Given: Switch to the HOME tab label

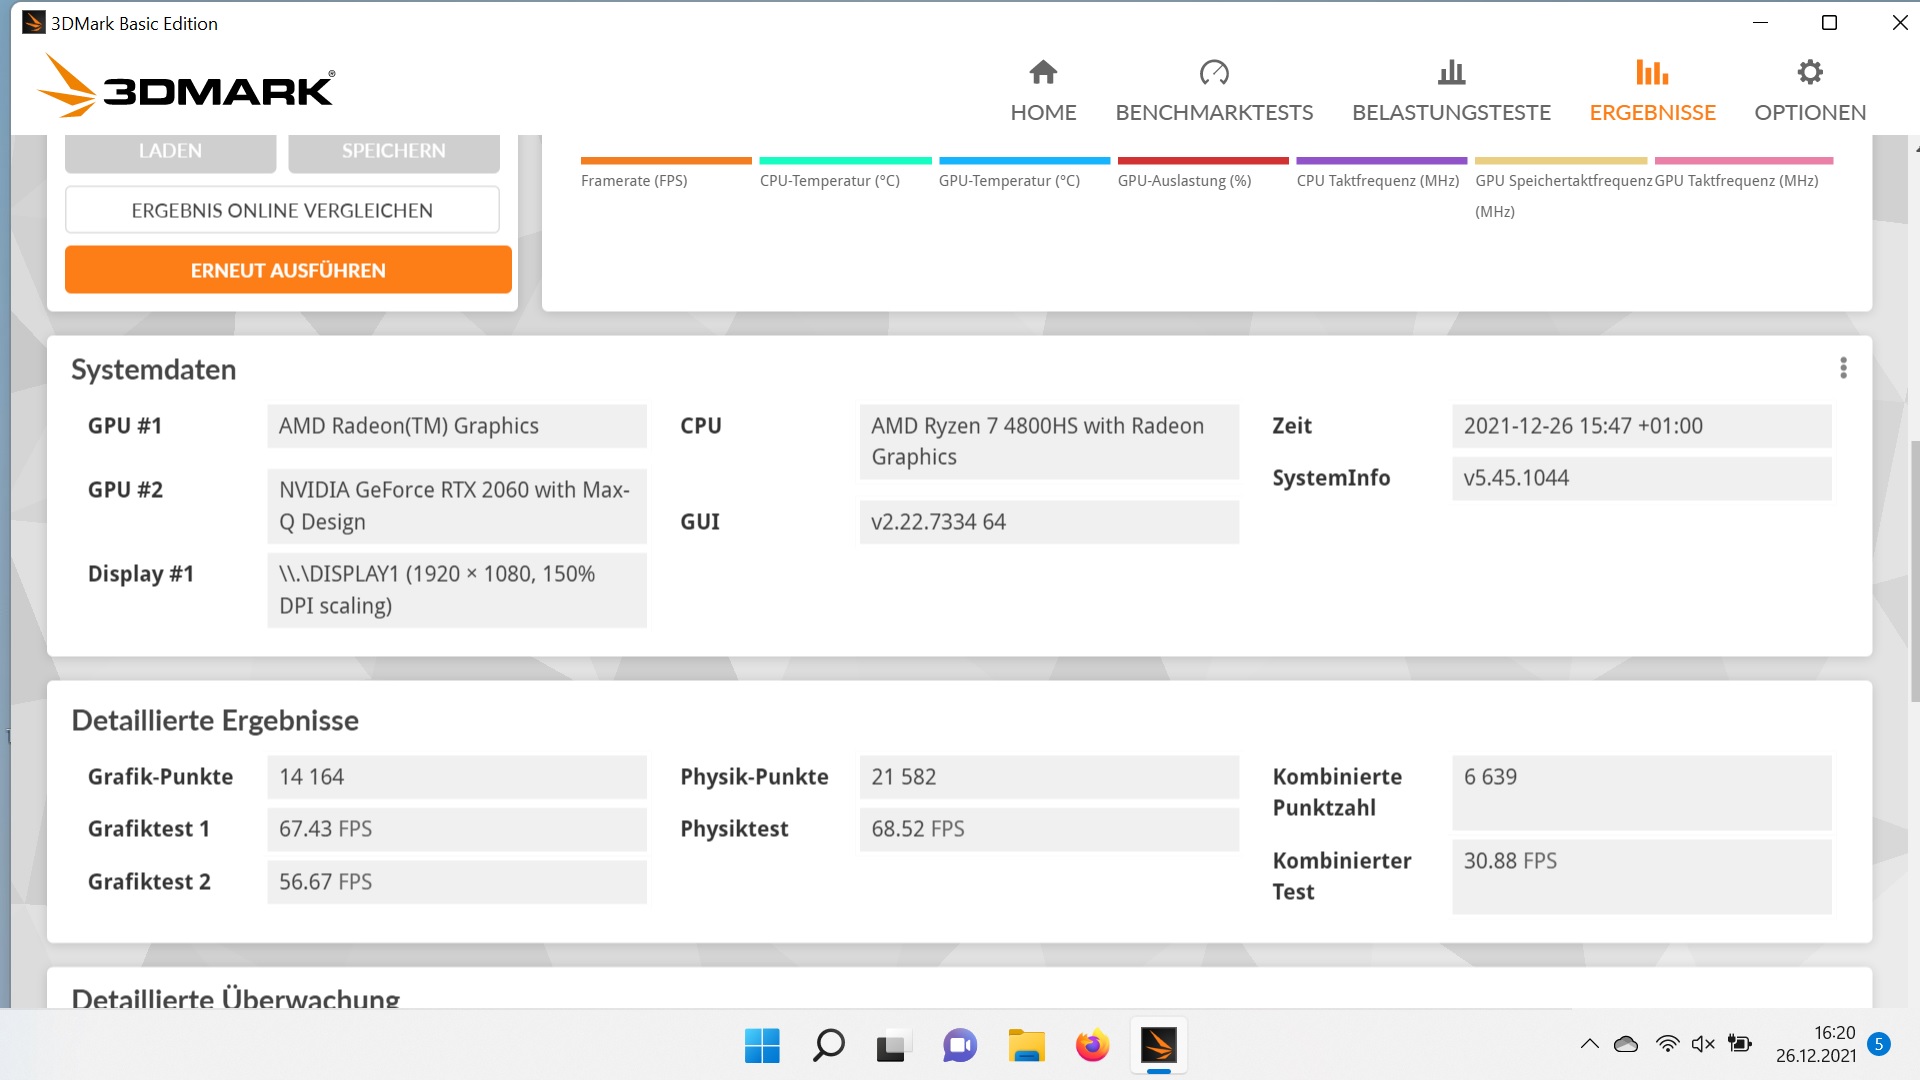Looking at the screenshot, I should click(1043, 112).
